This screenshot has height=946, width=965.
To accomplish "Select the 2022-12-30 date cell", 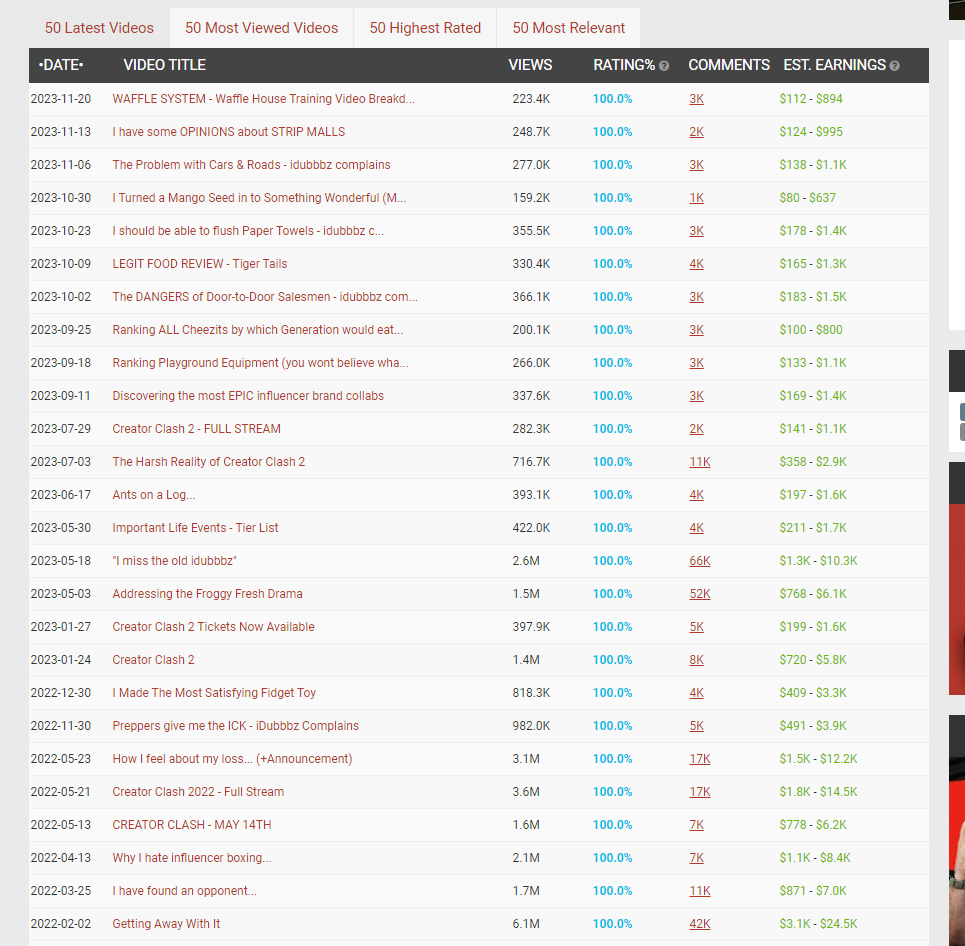I will tap(61, 693).
